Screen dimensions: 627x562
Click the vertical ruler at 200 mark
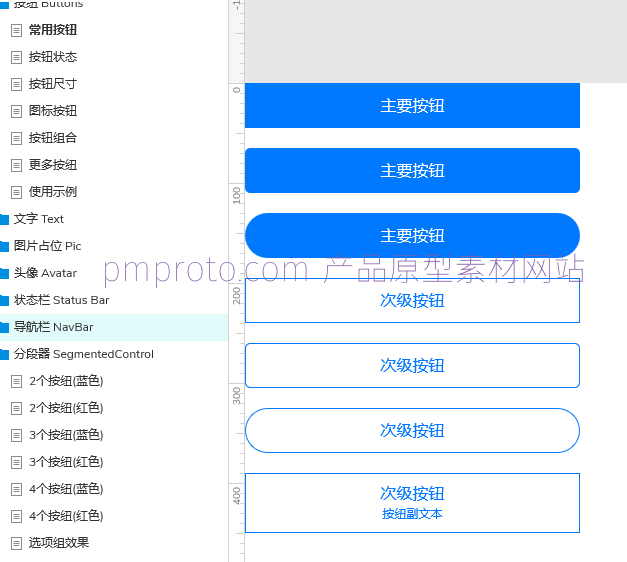coord(236,294)
